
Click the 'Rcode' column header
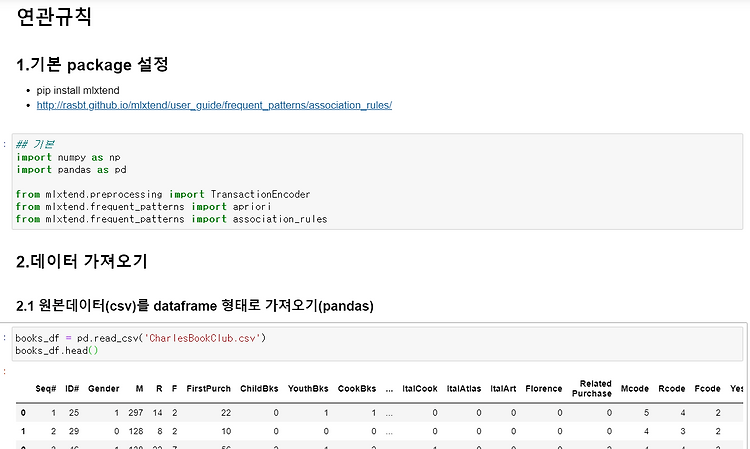click(672, 389)
